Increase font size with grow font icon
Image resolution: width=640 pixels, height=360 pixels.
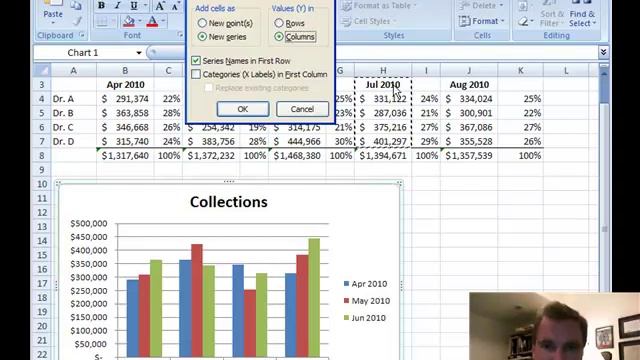click(160, 6)
